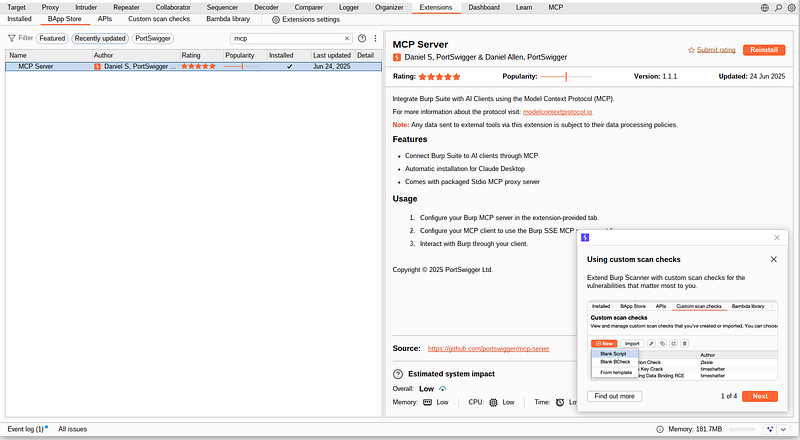The width and height of the screenshot is (800, 440).
Task: Click the author icon in MCP Server row
Action: (97, 66)
